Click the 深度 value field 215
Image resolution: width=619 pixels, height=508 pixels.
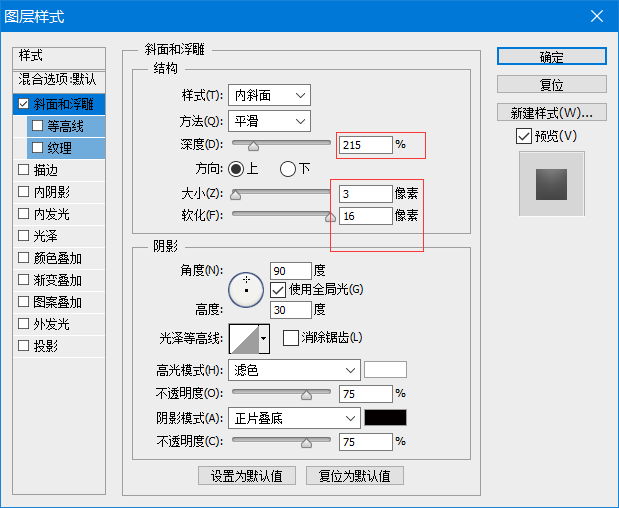click(x=366, y=145)
